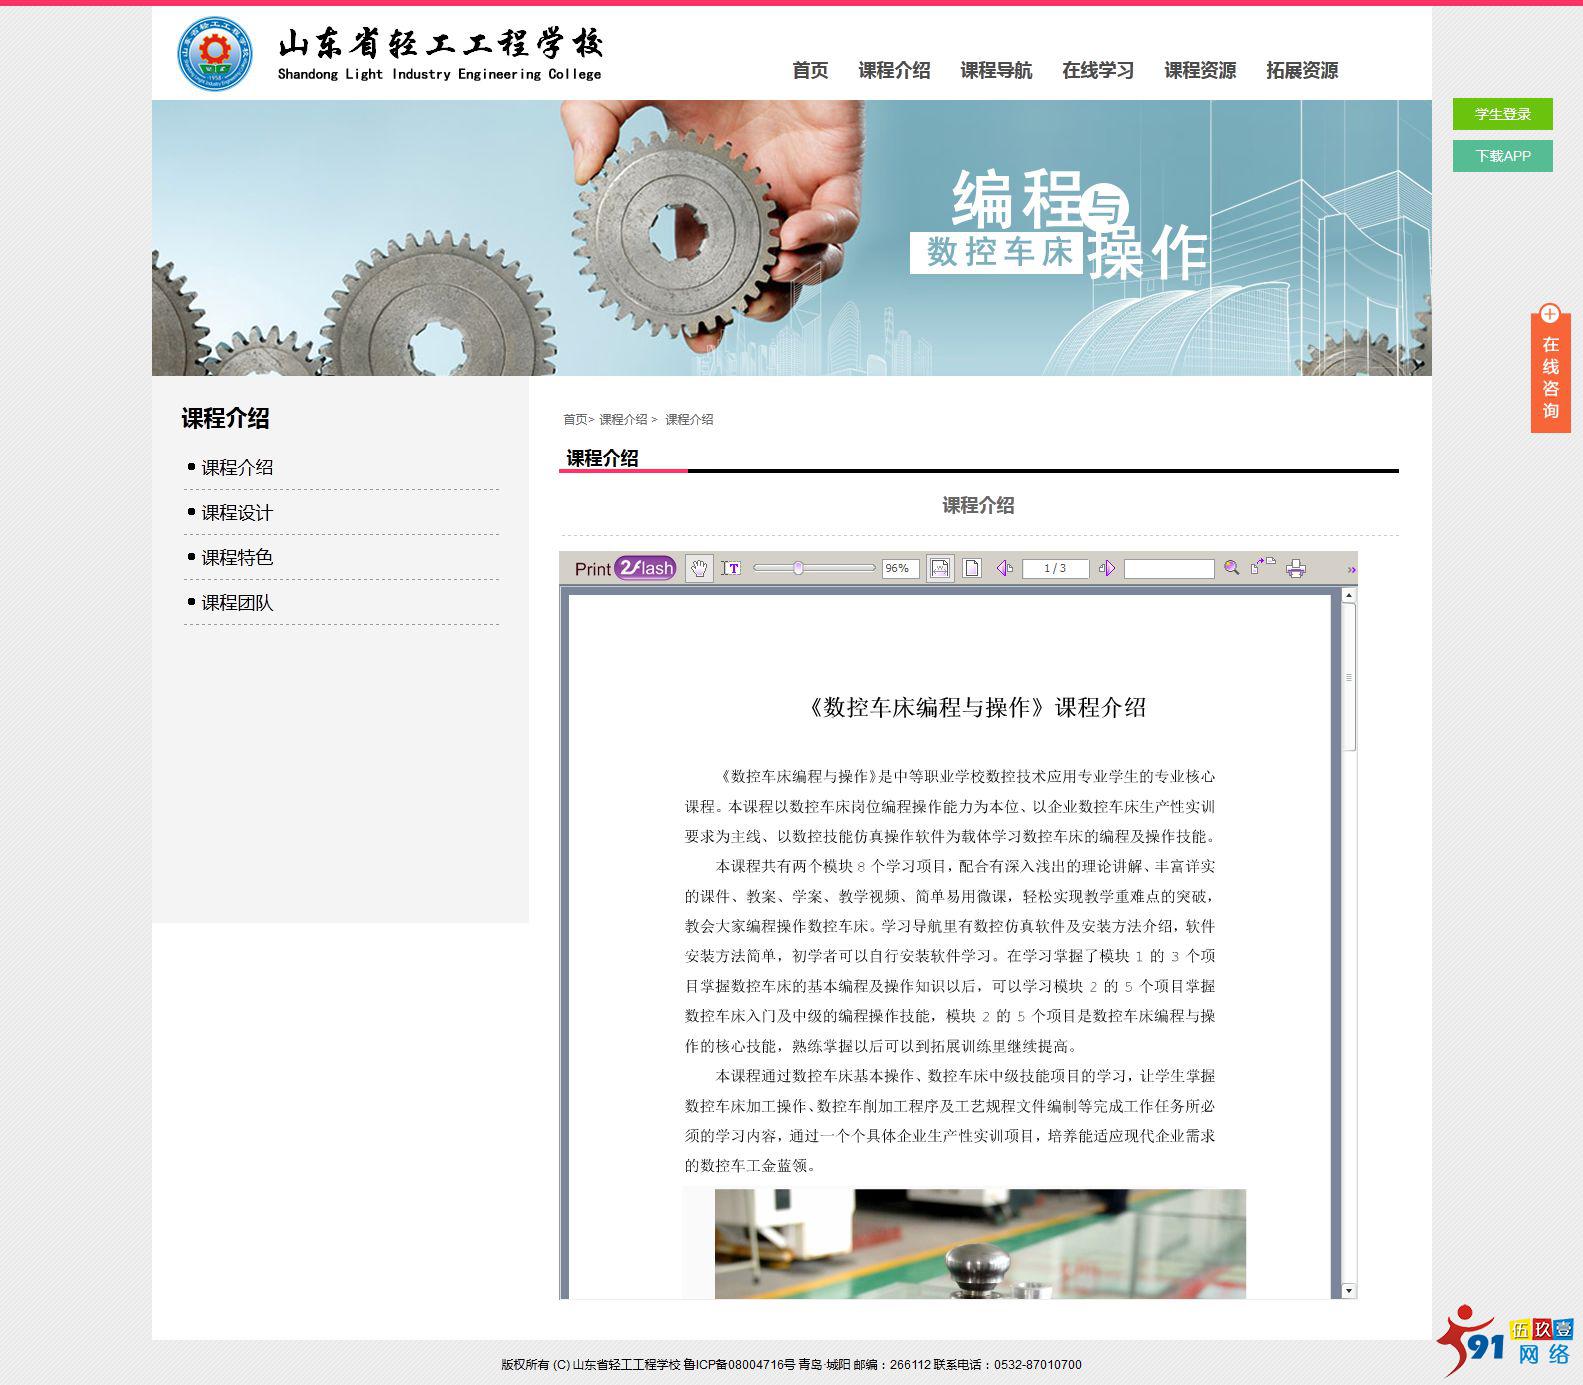The width and height of the screenshot is (1583, 1385).
Task: Select 课程团队 in left sidebar
Action: [237, 602]
